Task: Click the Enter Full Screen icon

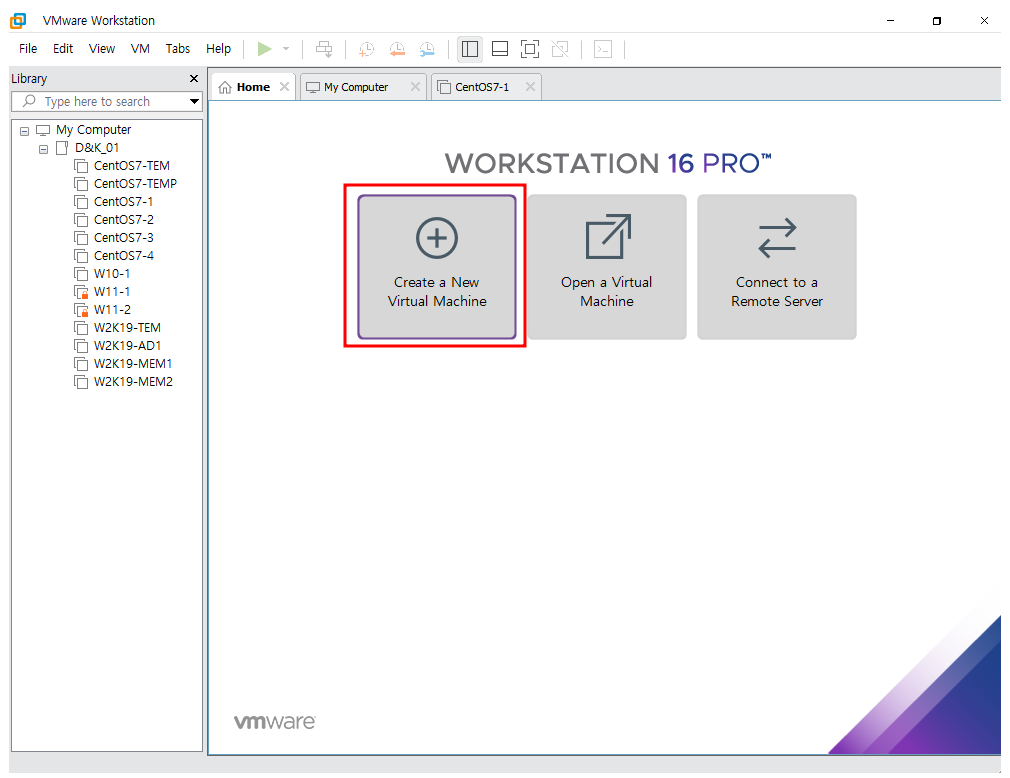Action: (x=529, y=49)
